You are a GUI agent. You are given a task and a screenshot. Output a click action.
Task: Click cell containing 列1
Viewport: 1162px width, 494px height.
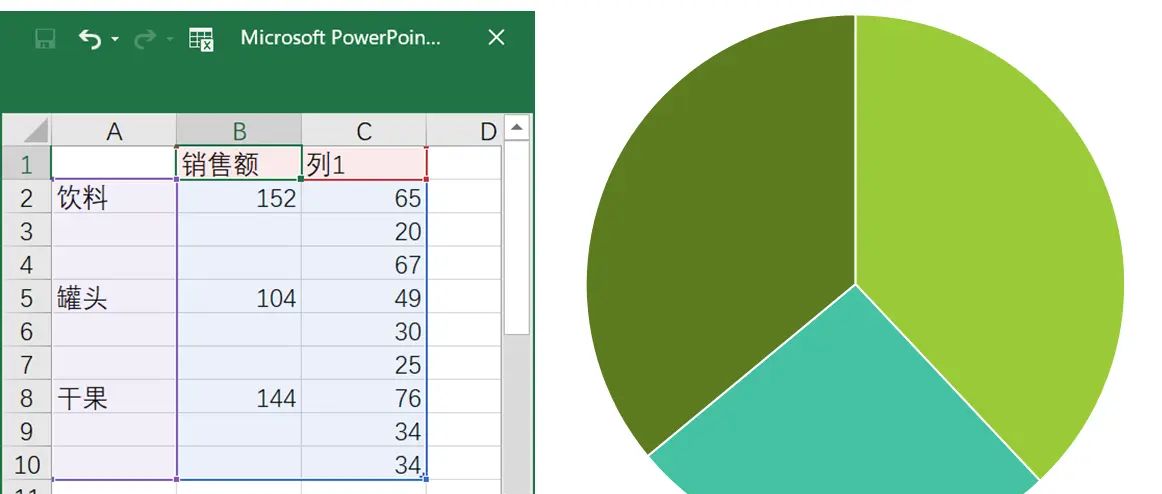(x=364, y=164)
